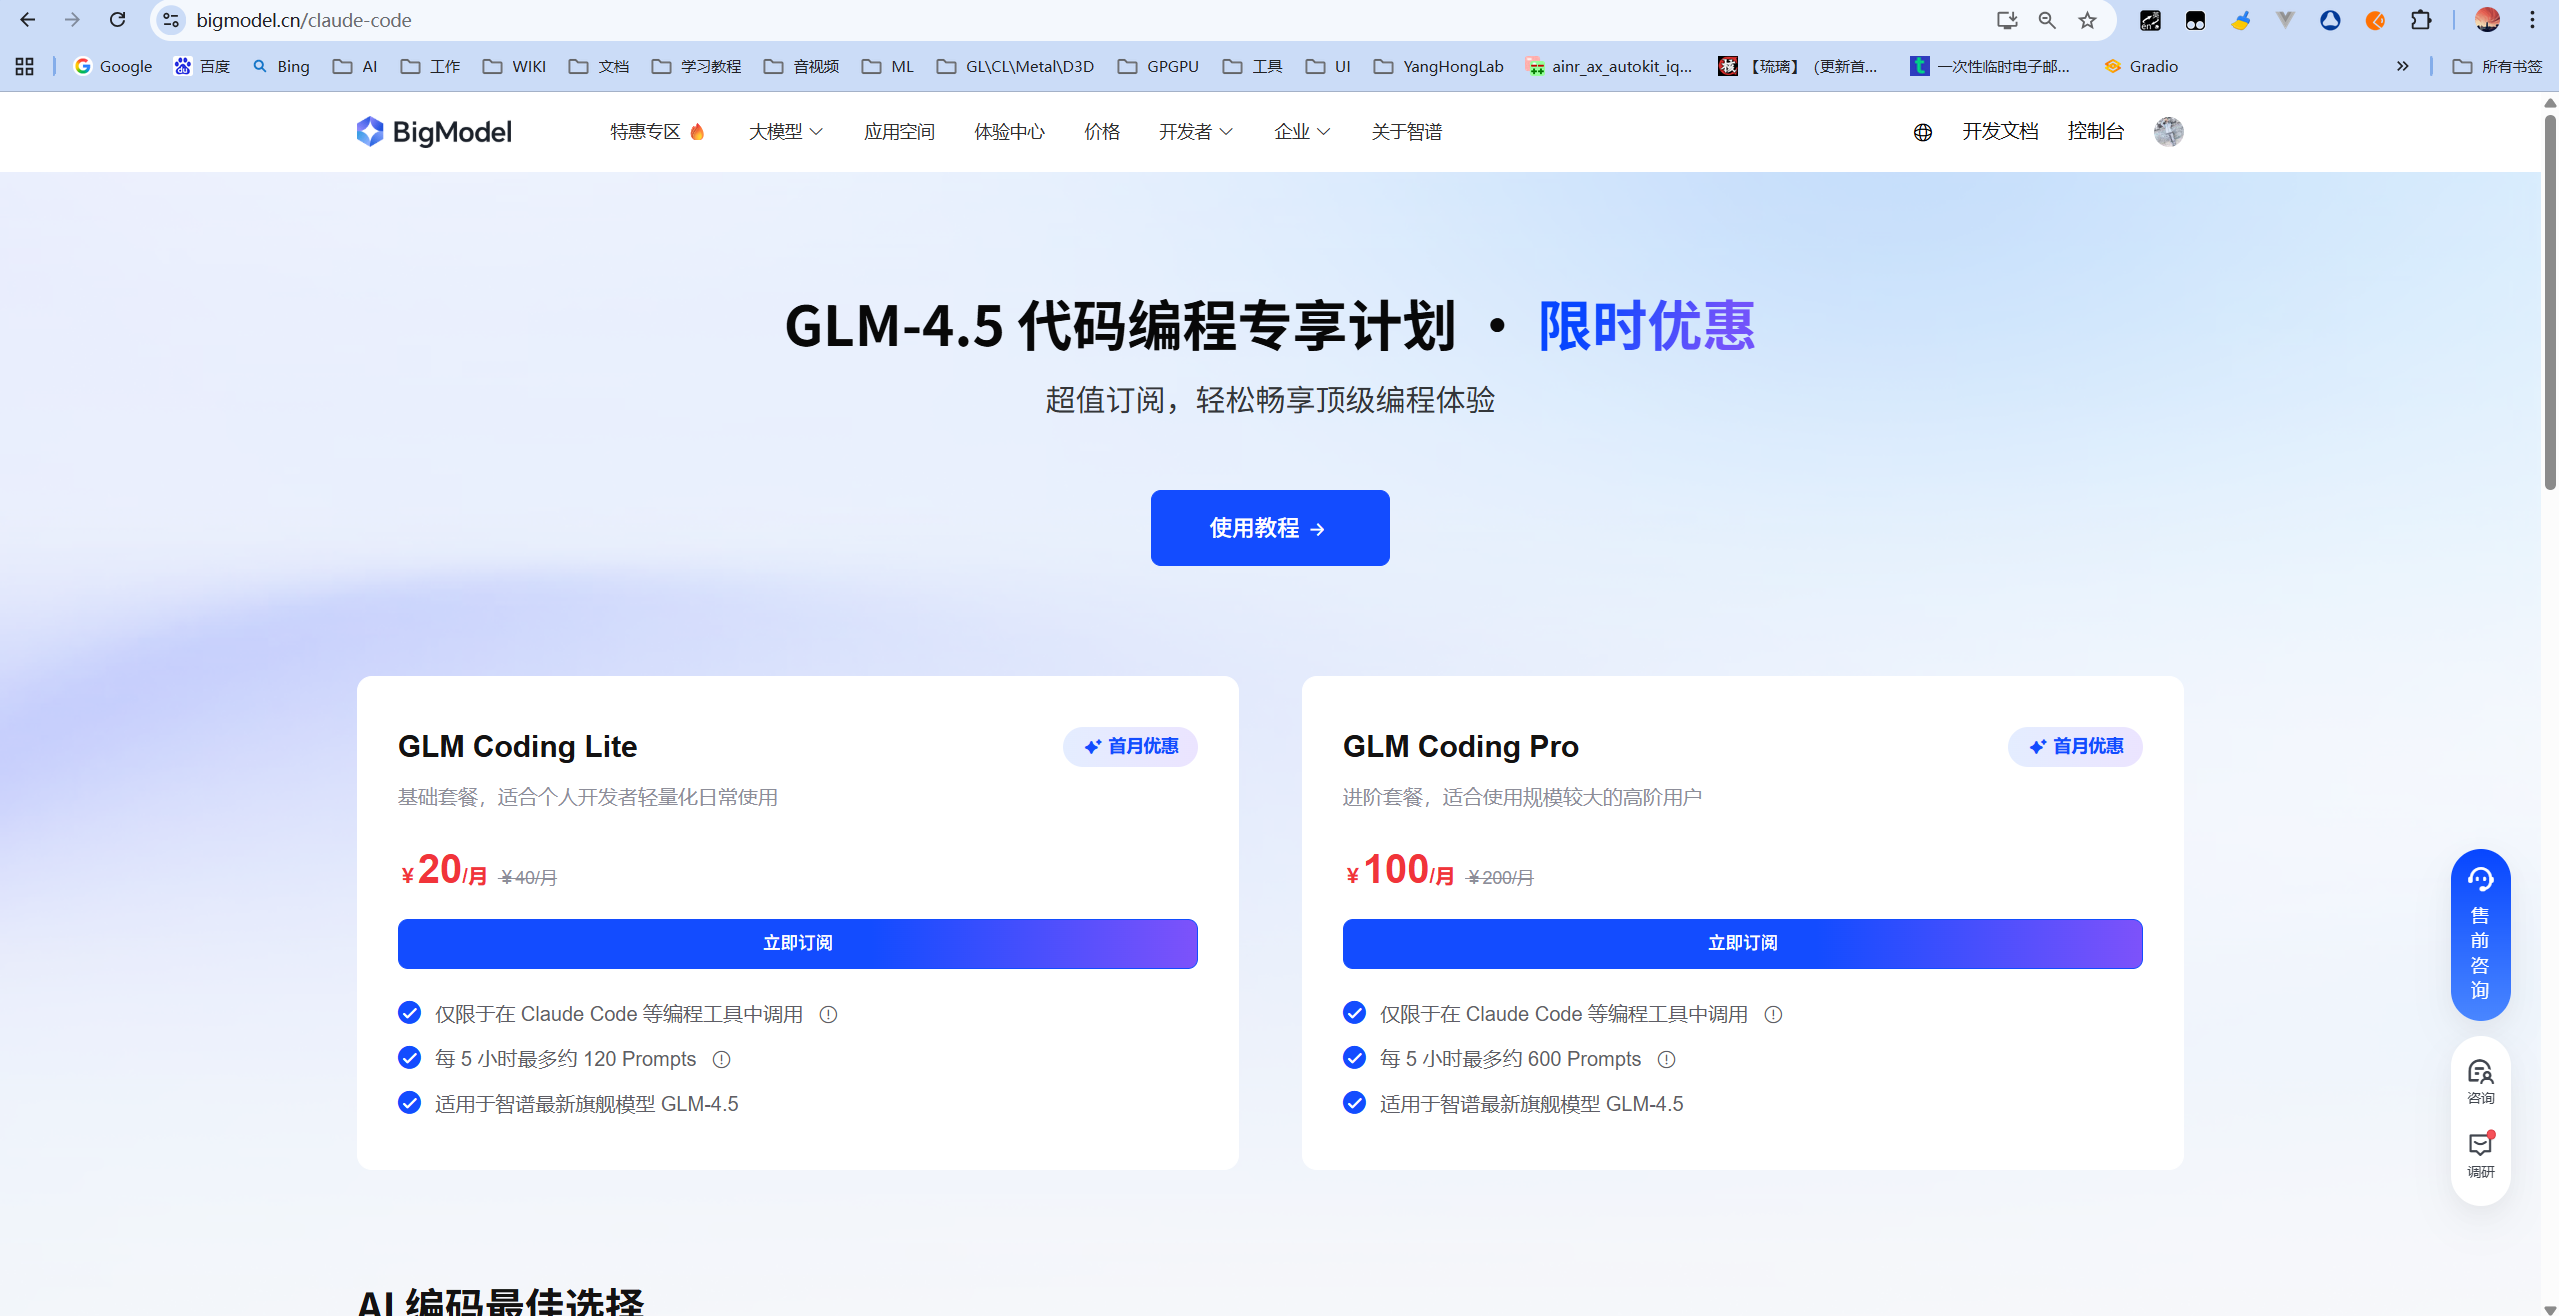Open the browser extensions puzzle icon
Image resolution: width=2559 pixels, height=1316 pixels.
(2421, 20)
